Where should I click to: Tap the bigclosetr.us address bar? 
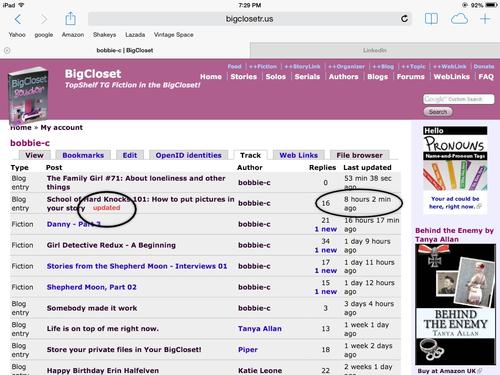(250, 19)
